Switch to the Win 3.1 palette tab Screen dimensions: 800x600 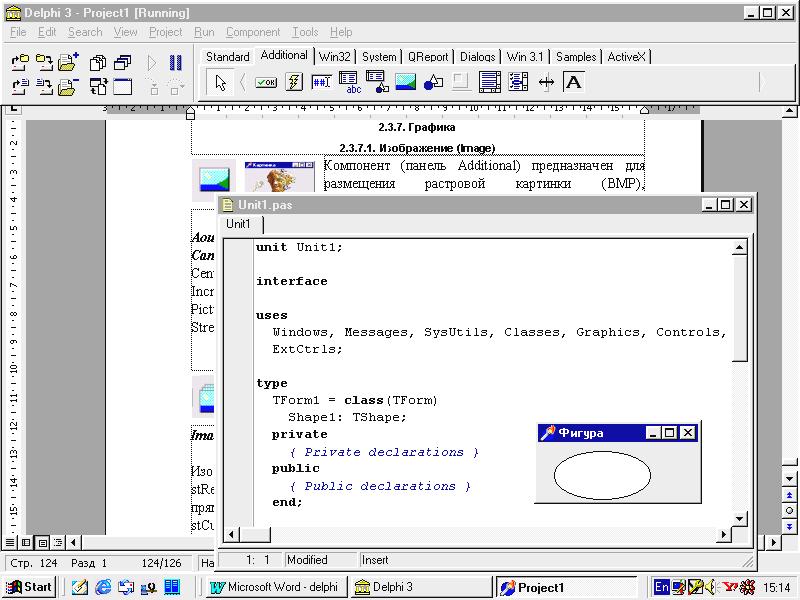[x=525, y=57]
